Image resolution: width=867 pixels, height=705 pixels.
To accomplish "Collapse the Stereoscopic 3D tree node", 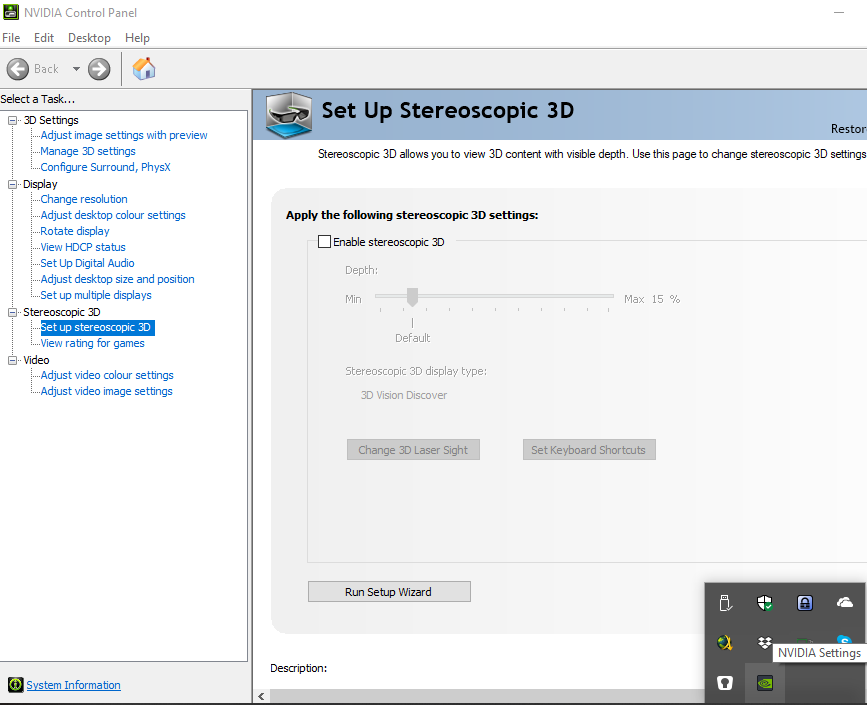I will (12, 312).
